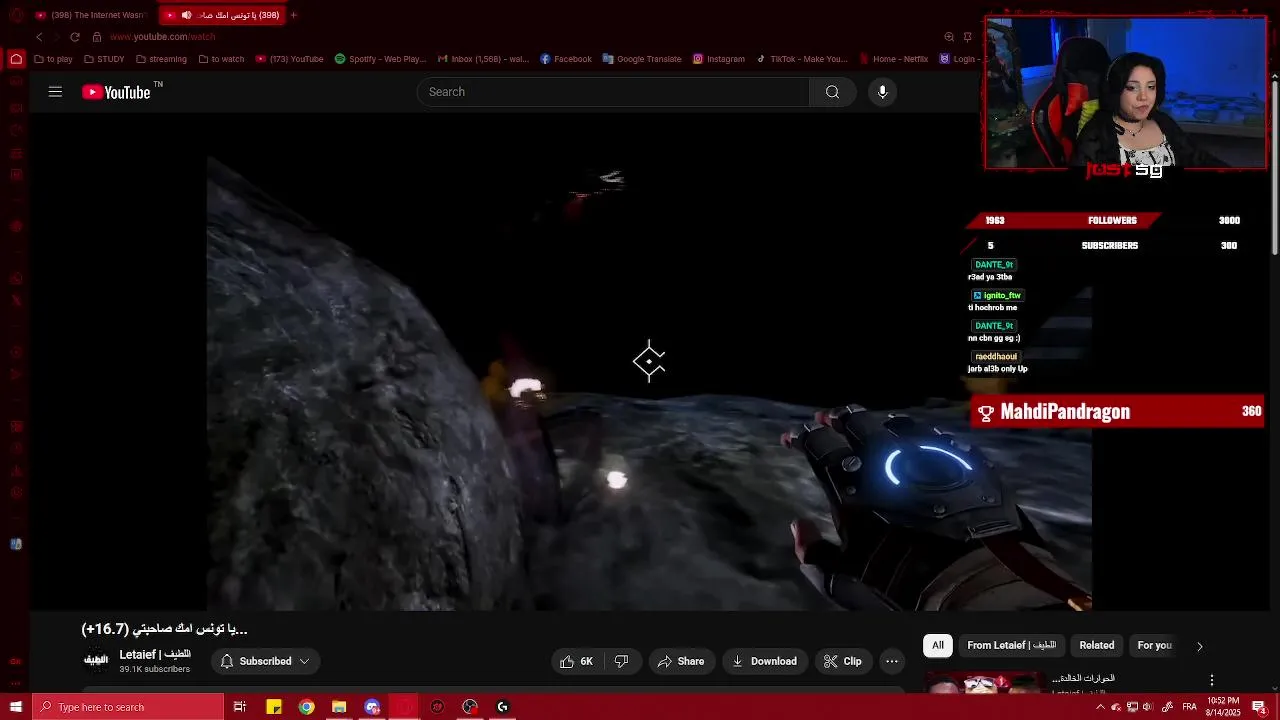The height and width of the screenshot is (720, 1280).
Task: Open the first suggested video thumbnail
Action: point(983,683)
